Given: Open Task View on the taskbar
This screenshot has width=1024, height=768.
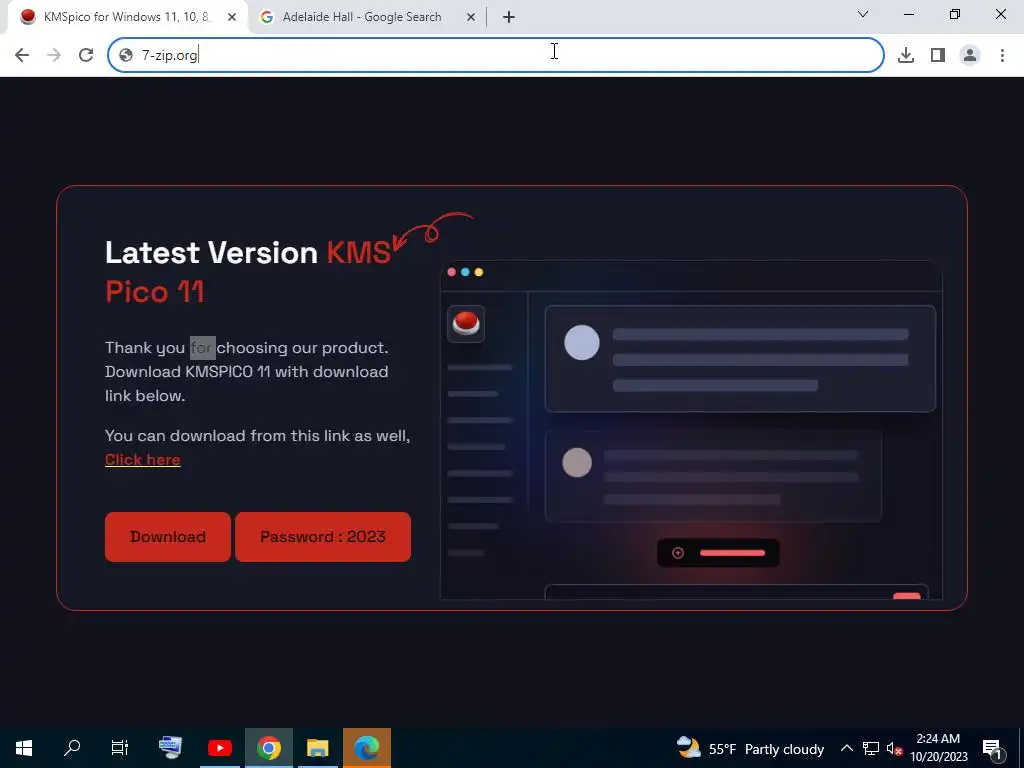Looking at the screenshot, I should pos(120,748).
